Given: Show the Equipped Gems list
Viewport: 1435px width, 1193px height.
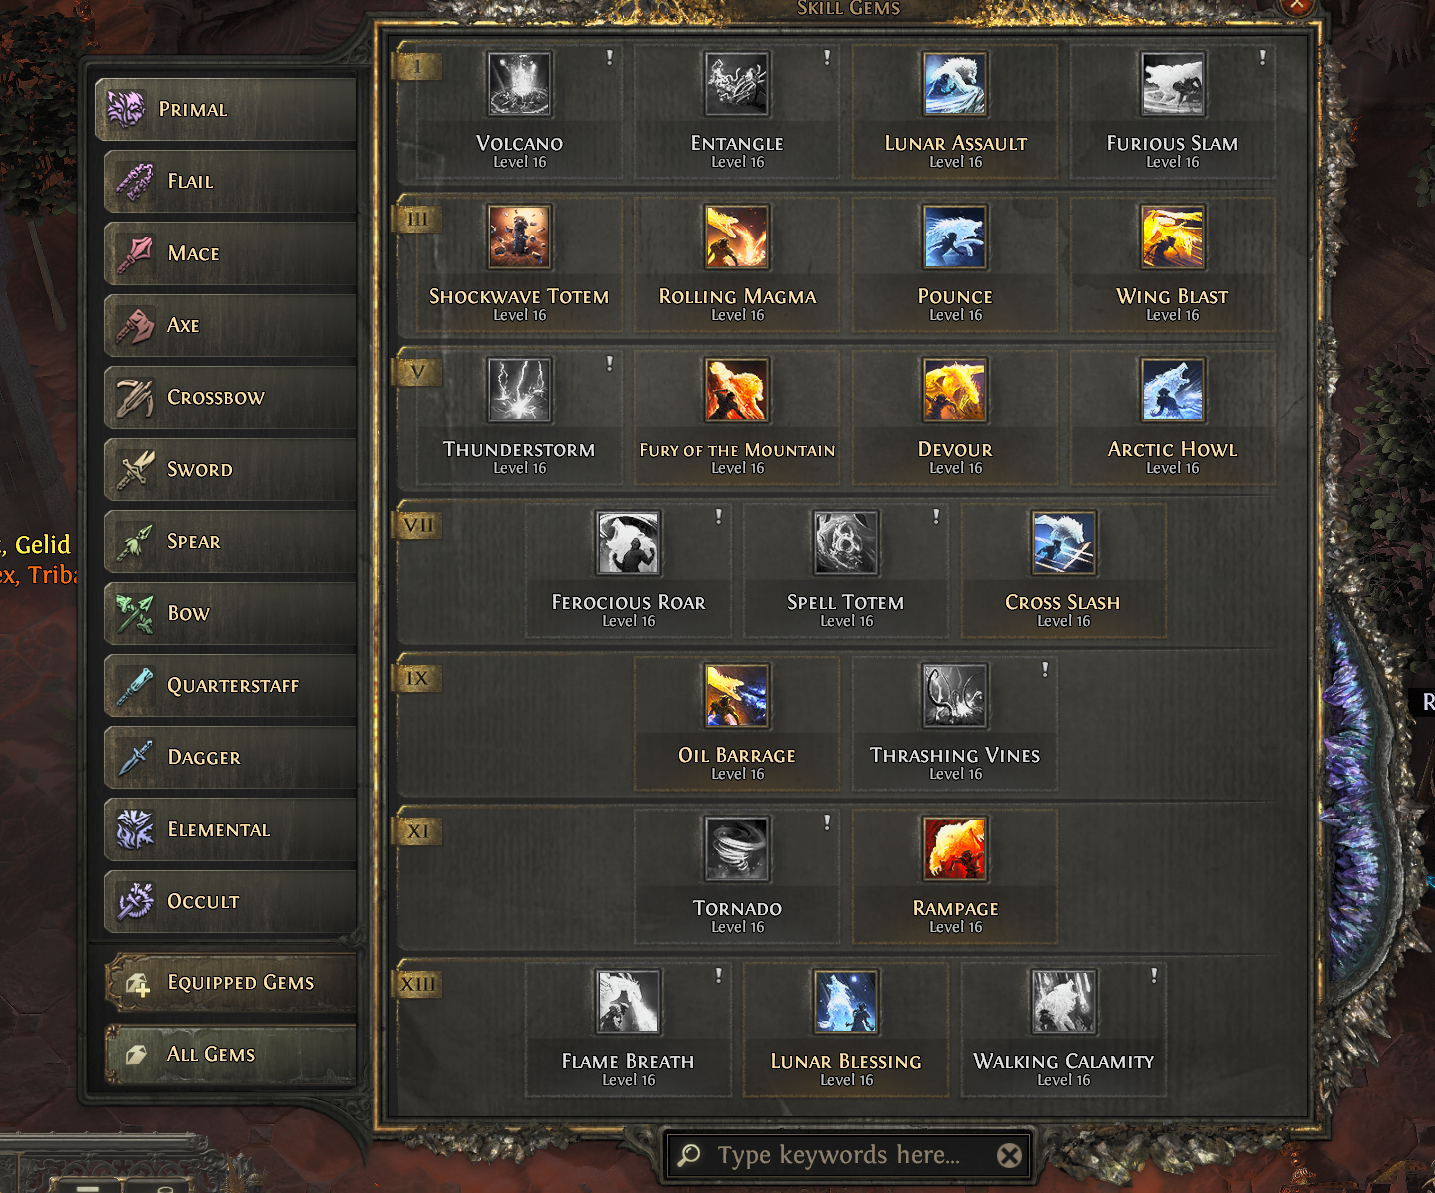Looking at the screenshot, I should pyautogui.click(x=231, y=983).
